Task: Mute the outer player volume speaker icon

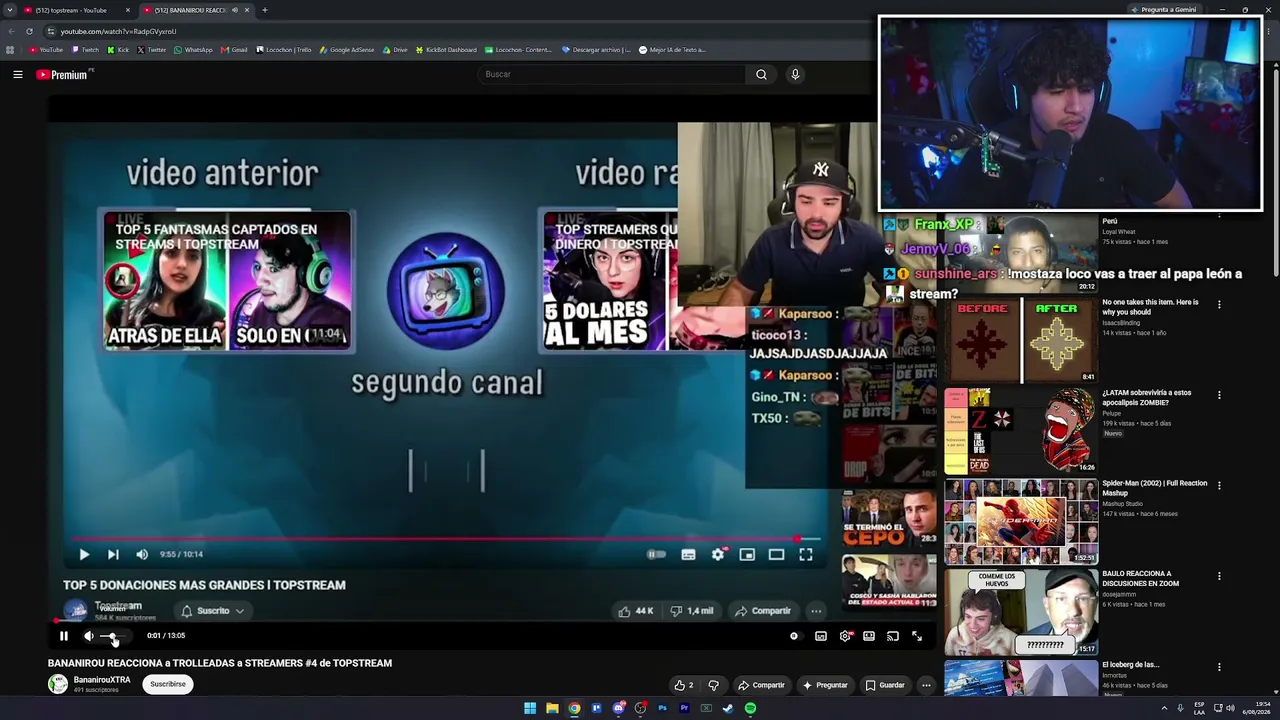Action: pos(88,636)
